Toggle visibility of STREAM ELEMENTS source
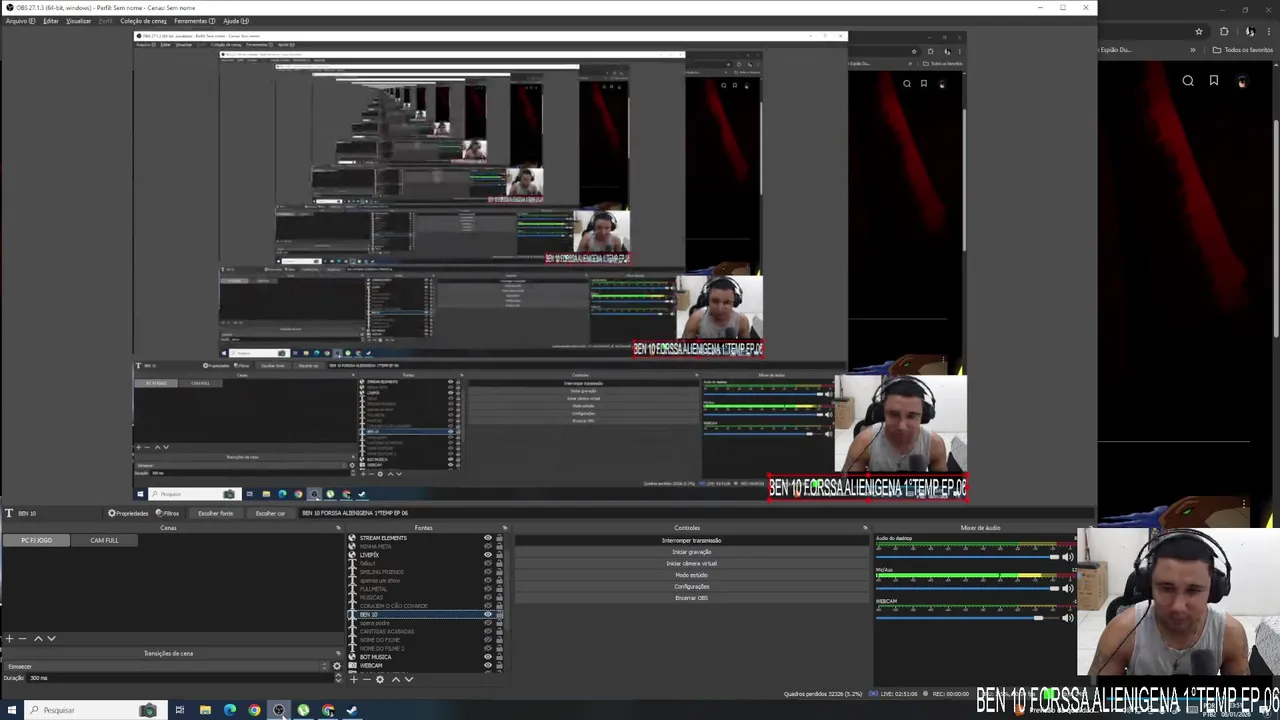The image size is (1280, 720). coord(488,538)
